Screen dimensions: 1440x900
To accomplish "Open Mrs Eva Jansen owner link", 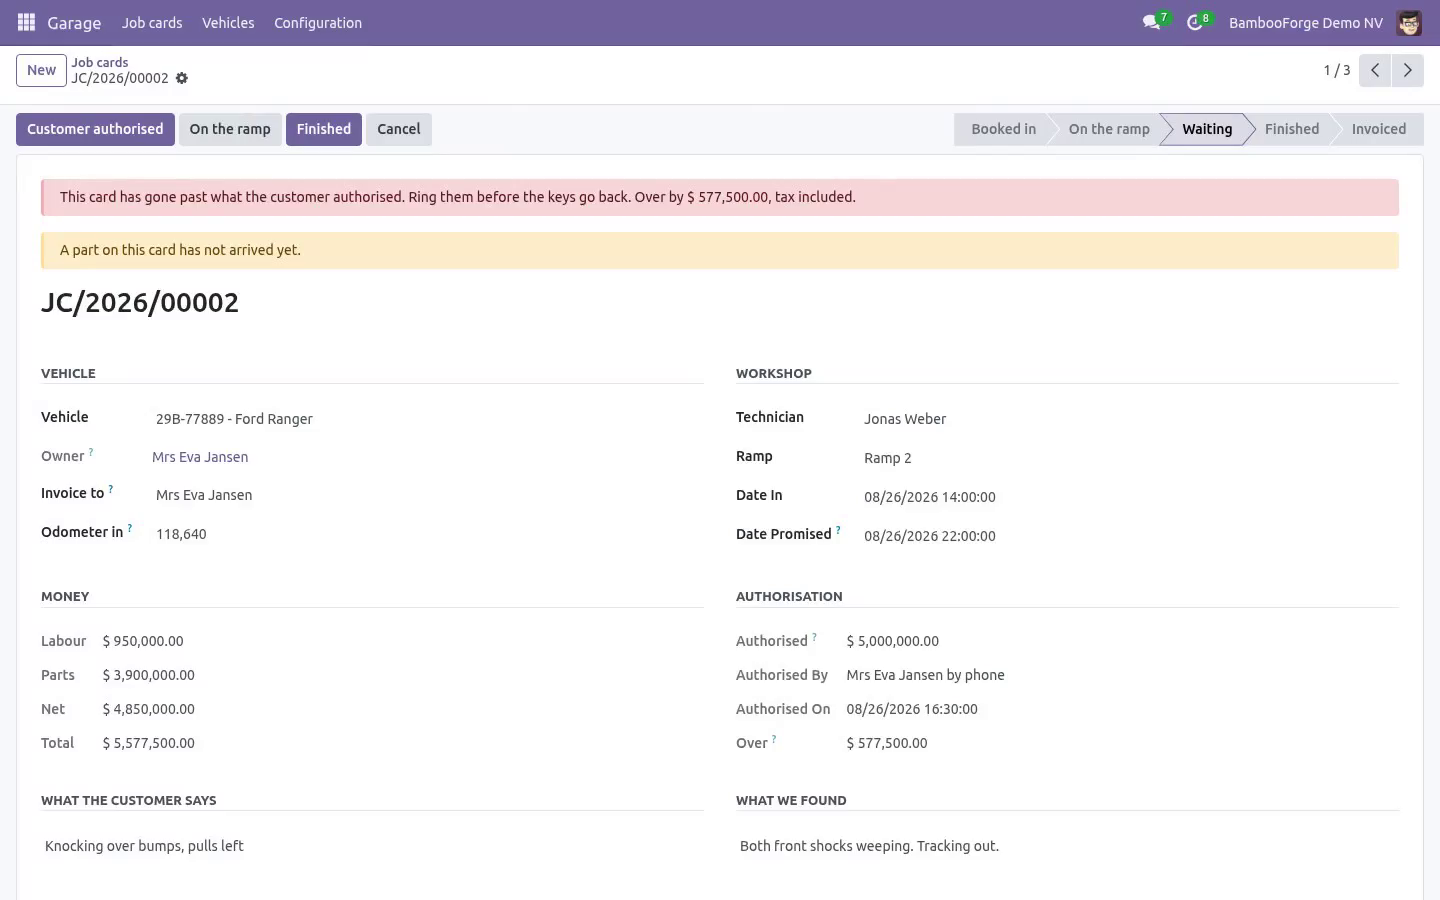I will (x=200, y=457).
